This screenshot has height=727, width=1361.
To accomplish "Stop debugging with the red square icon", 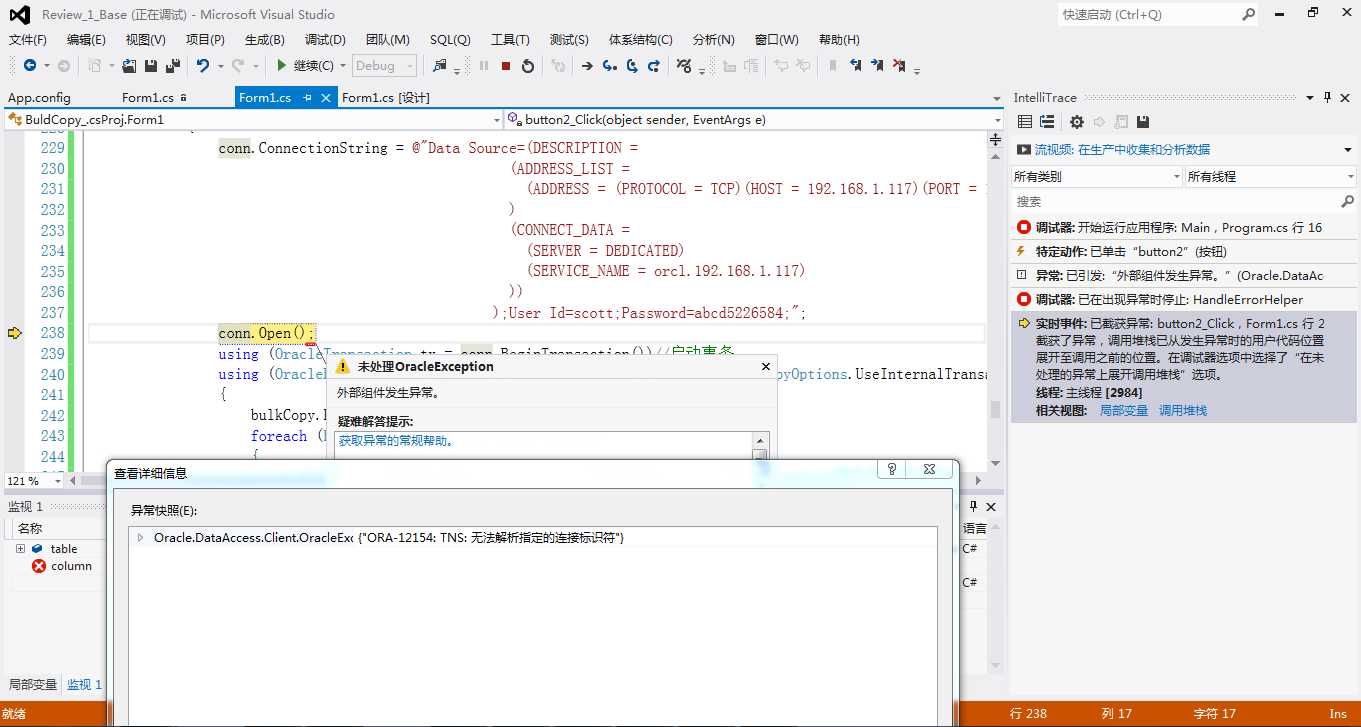I will pos(506,66).
